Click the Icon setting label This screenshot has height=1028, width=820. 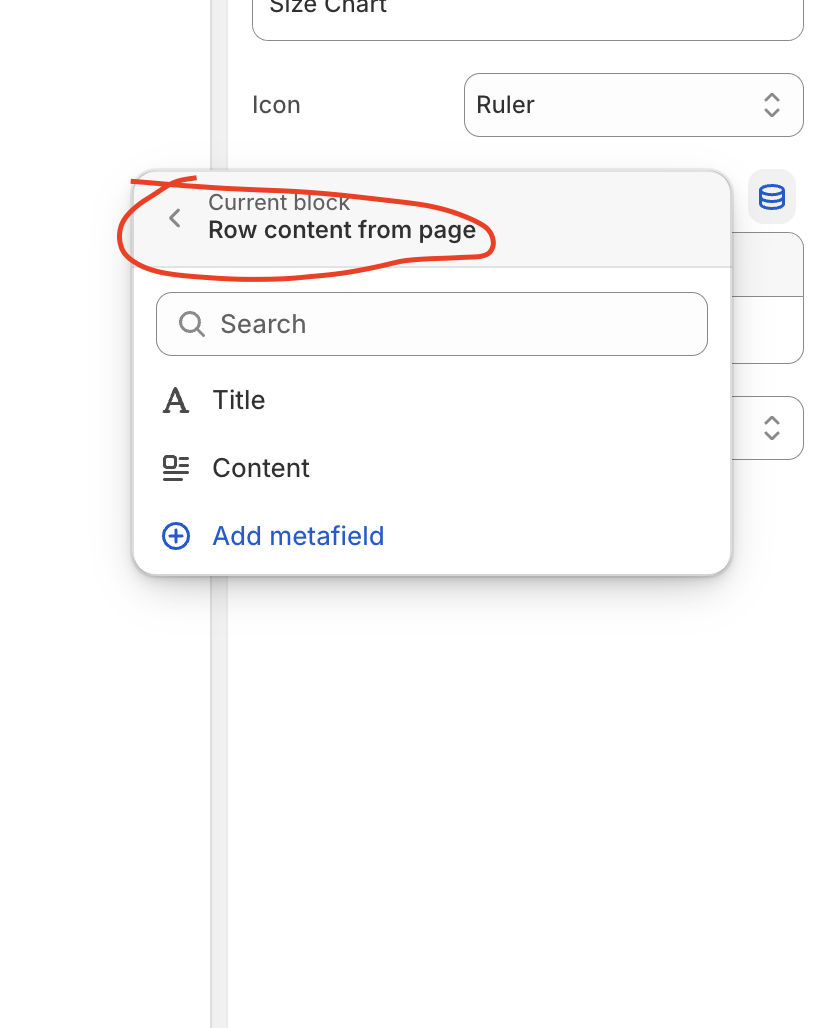(276, 105)
